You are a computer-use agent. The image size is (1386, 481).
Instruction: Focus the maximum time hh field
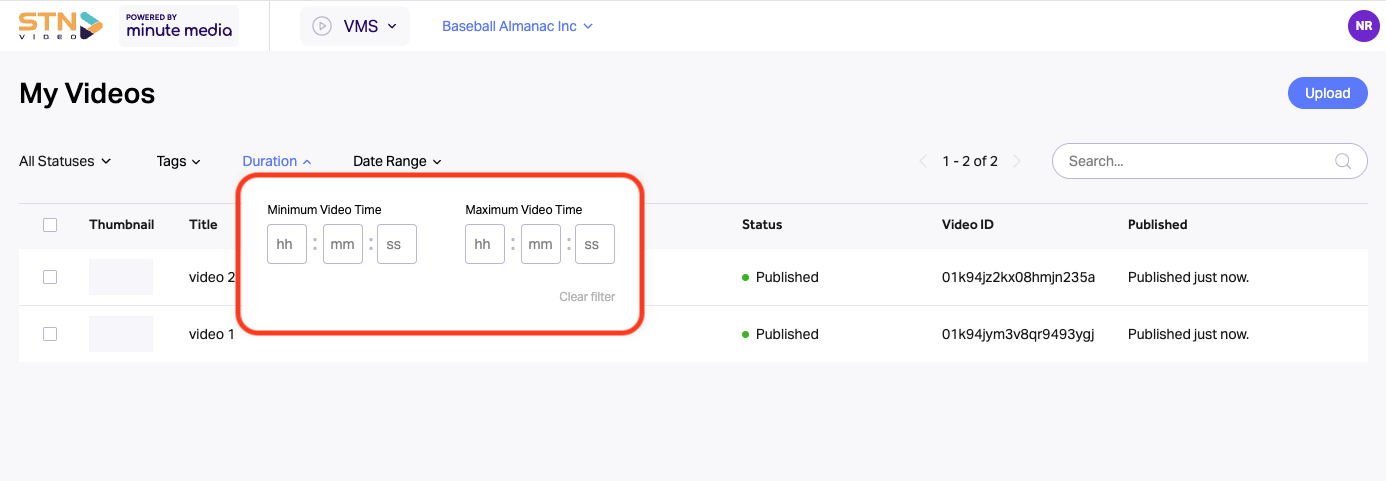tap(485, 244)
